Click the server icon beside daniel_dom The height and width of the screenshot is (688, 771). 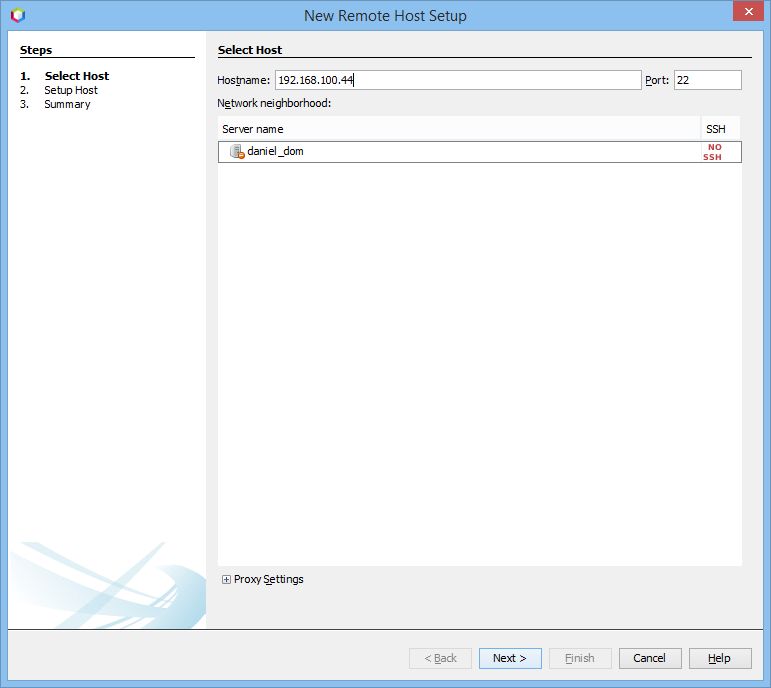tap(237, 152)
